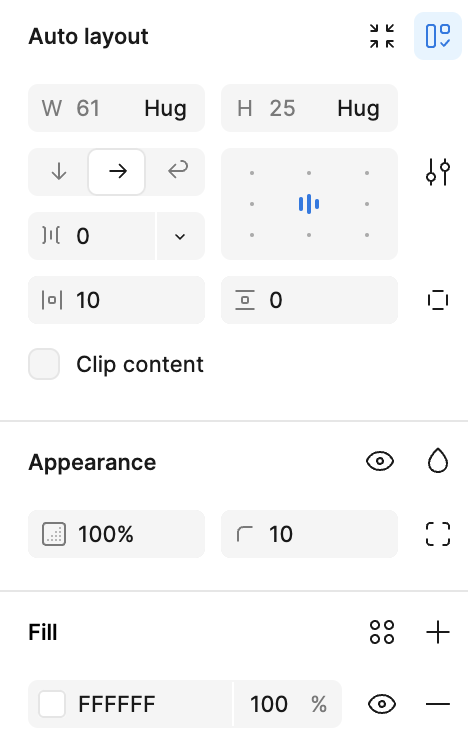Enable the Clip content checkbox
The image size is (468, 746).
click(44, 364)
